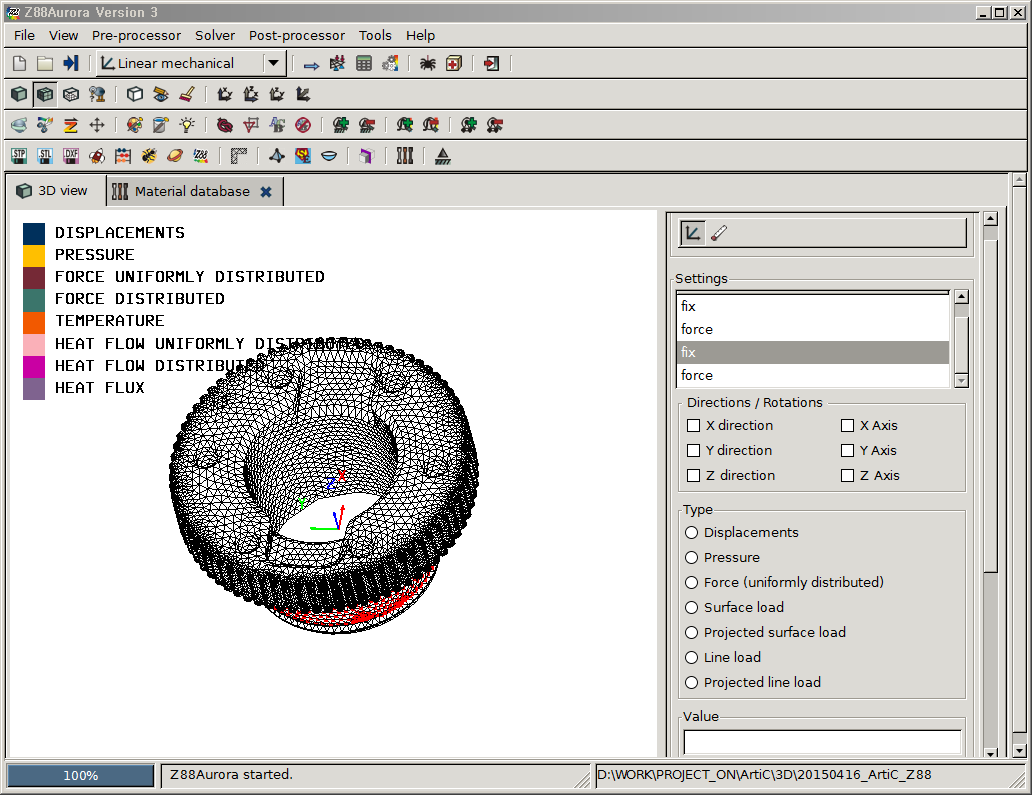Check the Z Axis rotation box
Image resolution: width=1032 pixels, height=795 pixels.
coord(847,475)
